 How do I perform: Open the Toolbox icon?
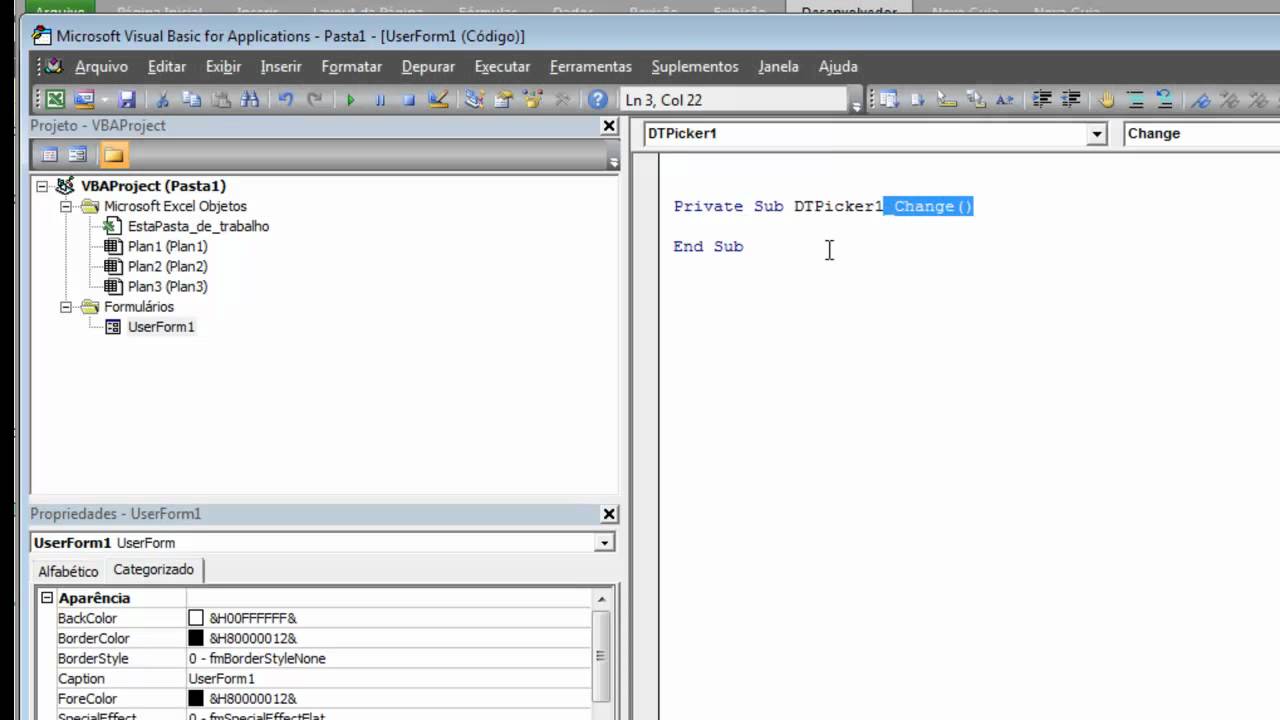point(562,100)
